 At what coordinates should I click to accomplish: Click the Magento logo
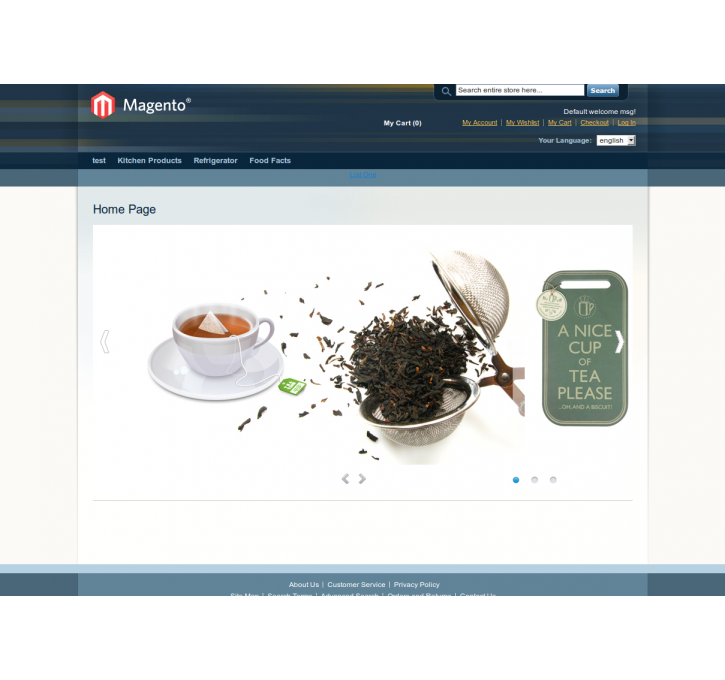pyautogui.click(x=141, y=105)
